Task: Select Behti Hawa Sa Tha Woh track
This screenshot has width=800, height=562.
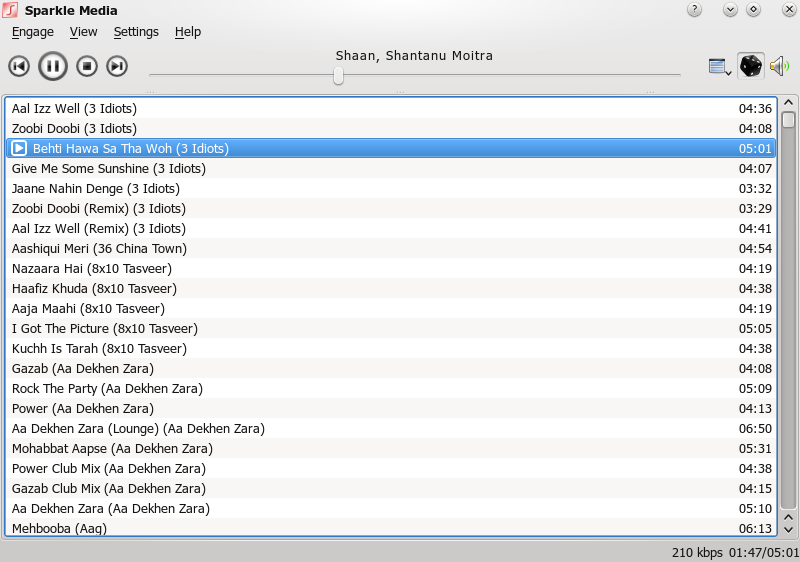Action: (391, 148)
